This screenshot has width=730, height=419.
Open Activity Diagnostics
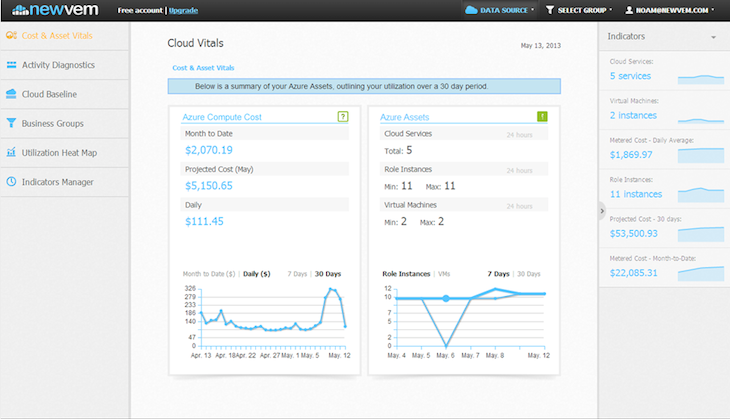click(65, 65)
